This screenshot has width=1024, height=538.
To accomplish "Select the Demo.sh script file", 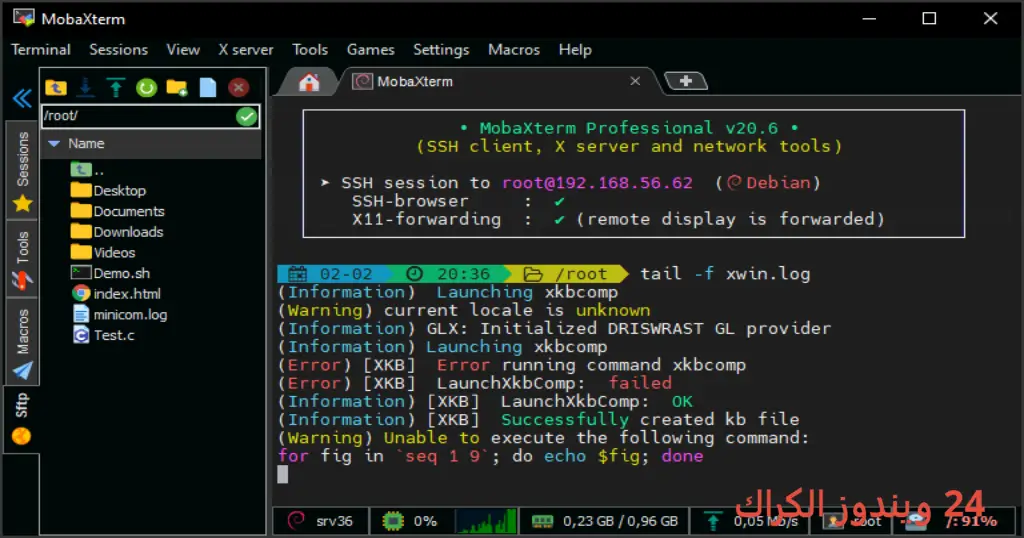I will (110, 273).
